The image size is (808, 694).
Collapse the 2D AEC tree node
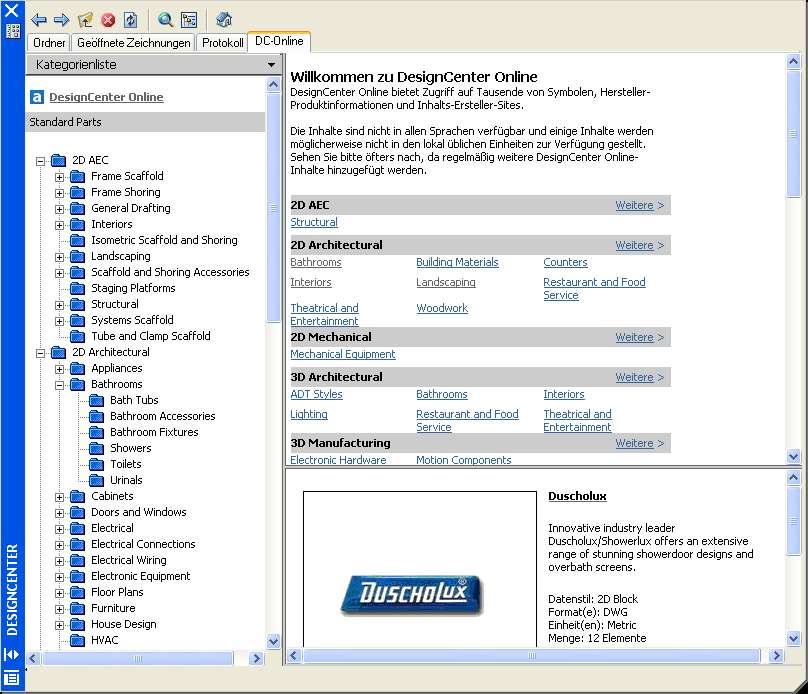click(41, 161)
